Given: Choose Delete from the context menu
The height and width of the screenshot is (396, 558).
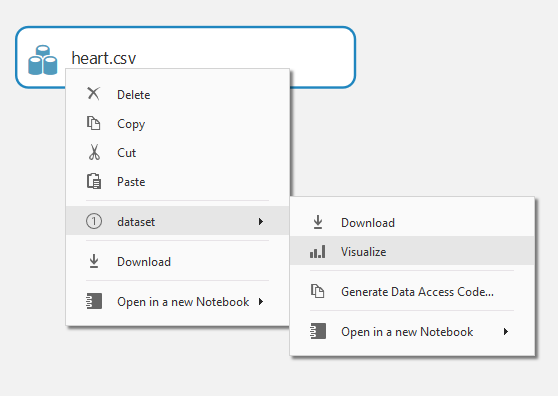Looking at the screenshot, I should tap(178, 95).
